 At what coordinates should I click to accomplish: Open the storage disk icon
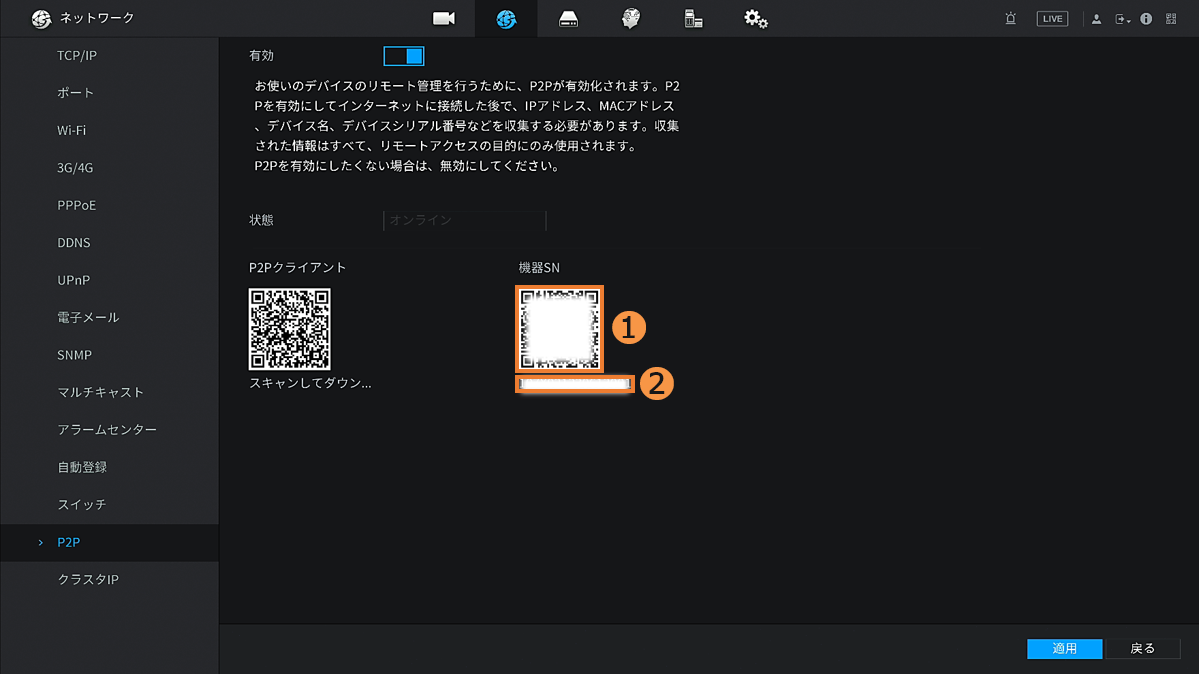tap(568, 19)
